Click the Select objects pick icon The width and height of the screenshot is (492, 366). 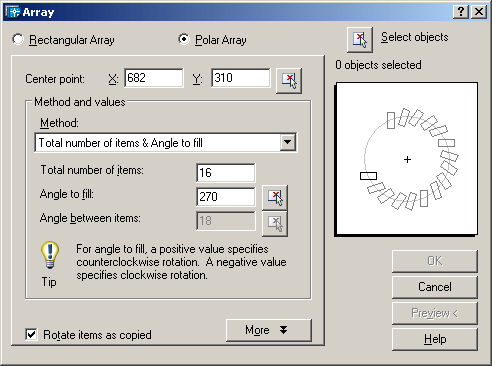coord(360,40)
